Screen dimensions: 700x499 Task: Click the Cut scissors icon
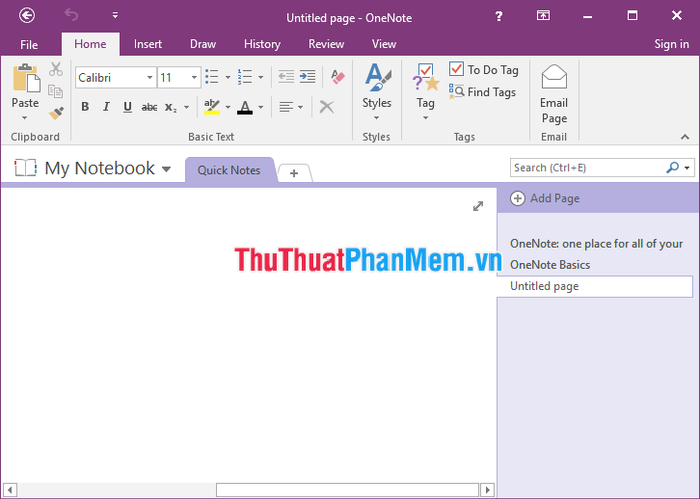56,69
